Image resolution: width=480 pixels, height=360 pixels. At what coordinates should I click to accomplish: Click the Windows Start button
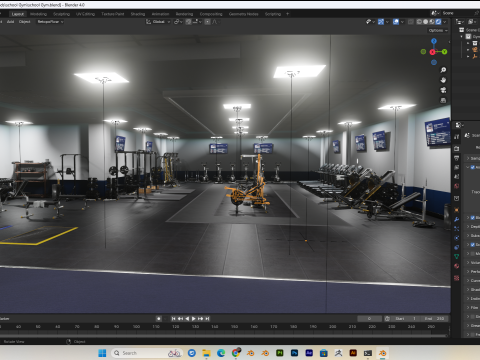click(102, 353)
